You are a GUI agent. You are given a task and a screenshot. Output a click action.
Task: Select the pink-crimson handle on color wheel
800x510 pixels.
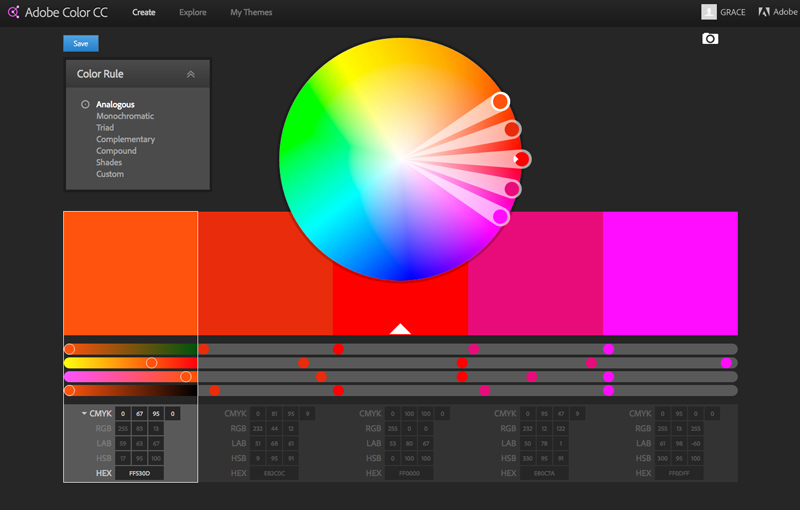pos(512,189)
